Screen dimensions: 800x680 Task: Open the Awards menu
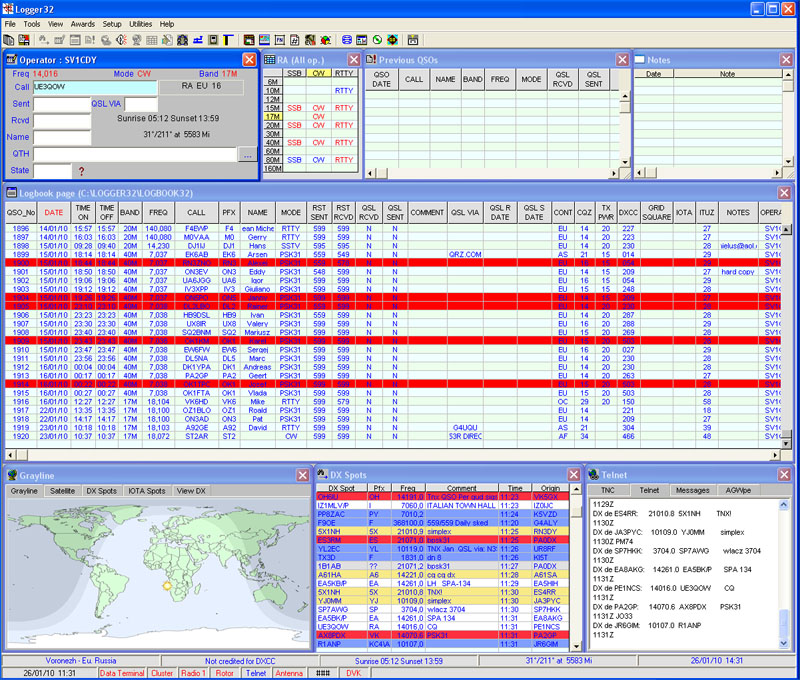pos(83,22)
